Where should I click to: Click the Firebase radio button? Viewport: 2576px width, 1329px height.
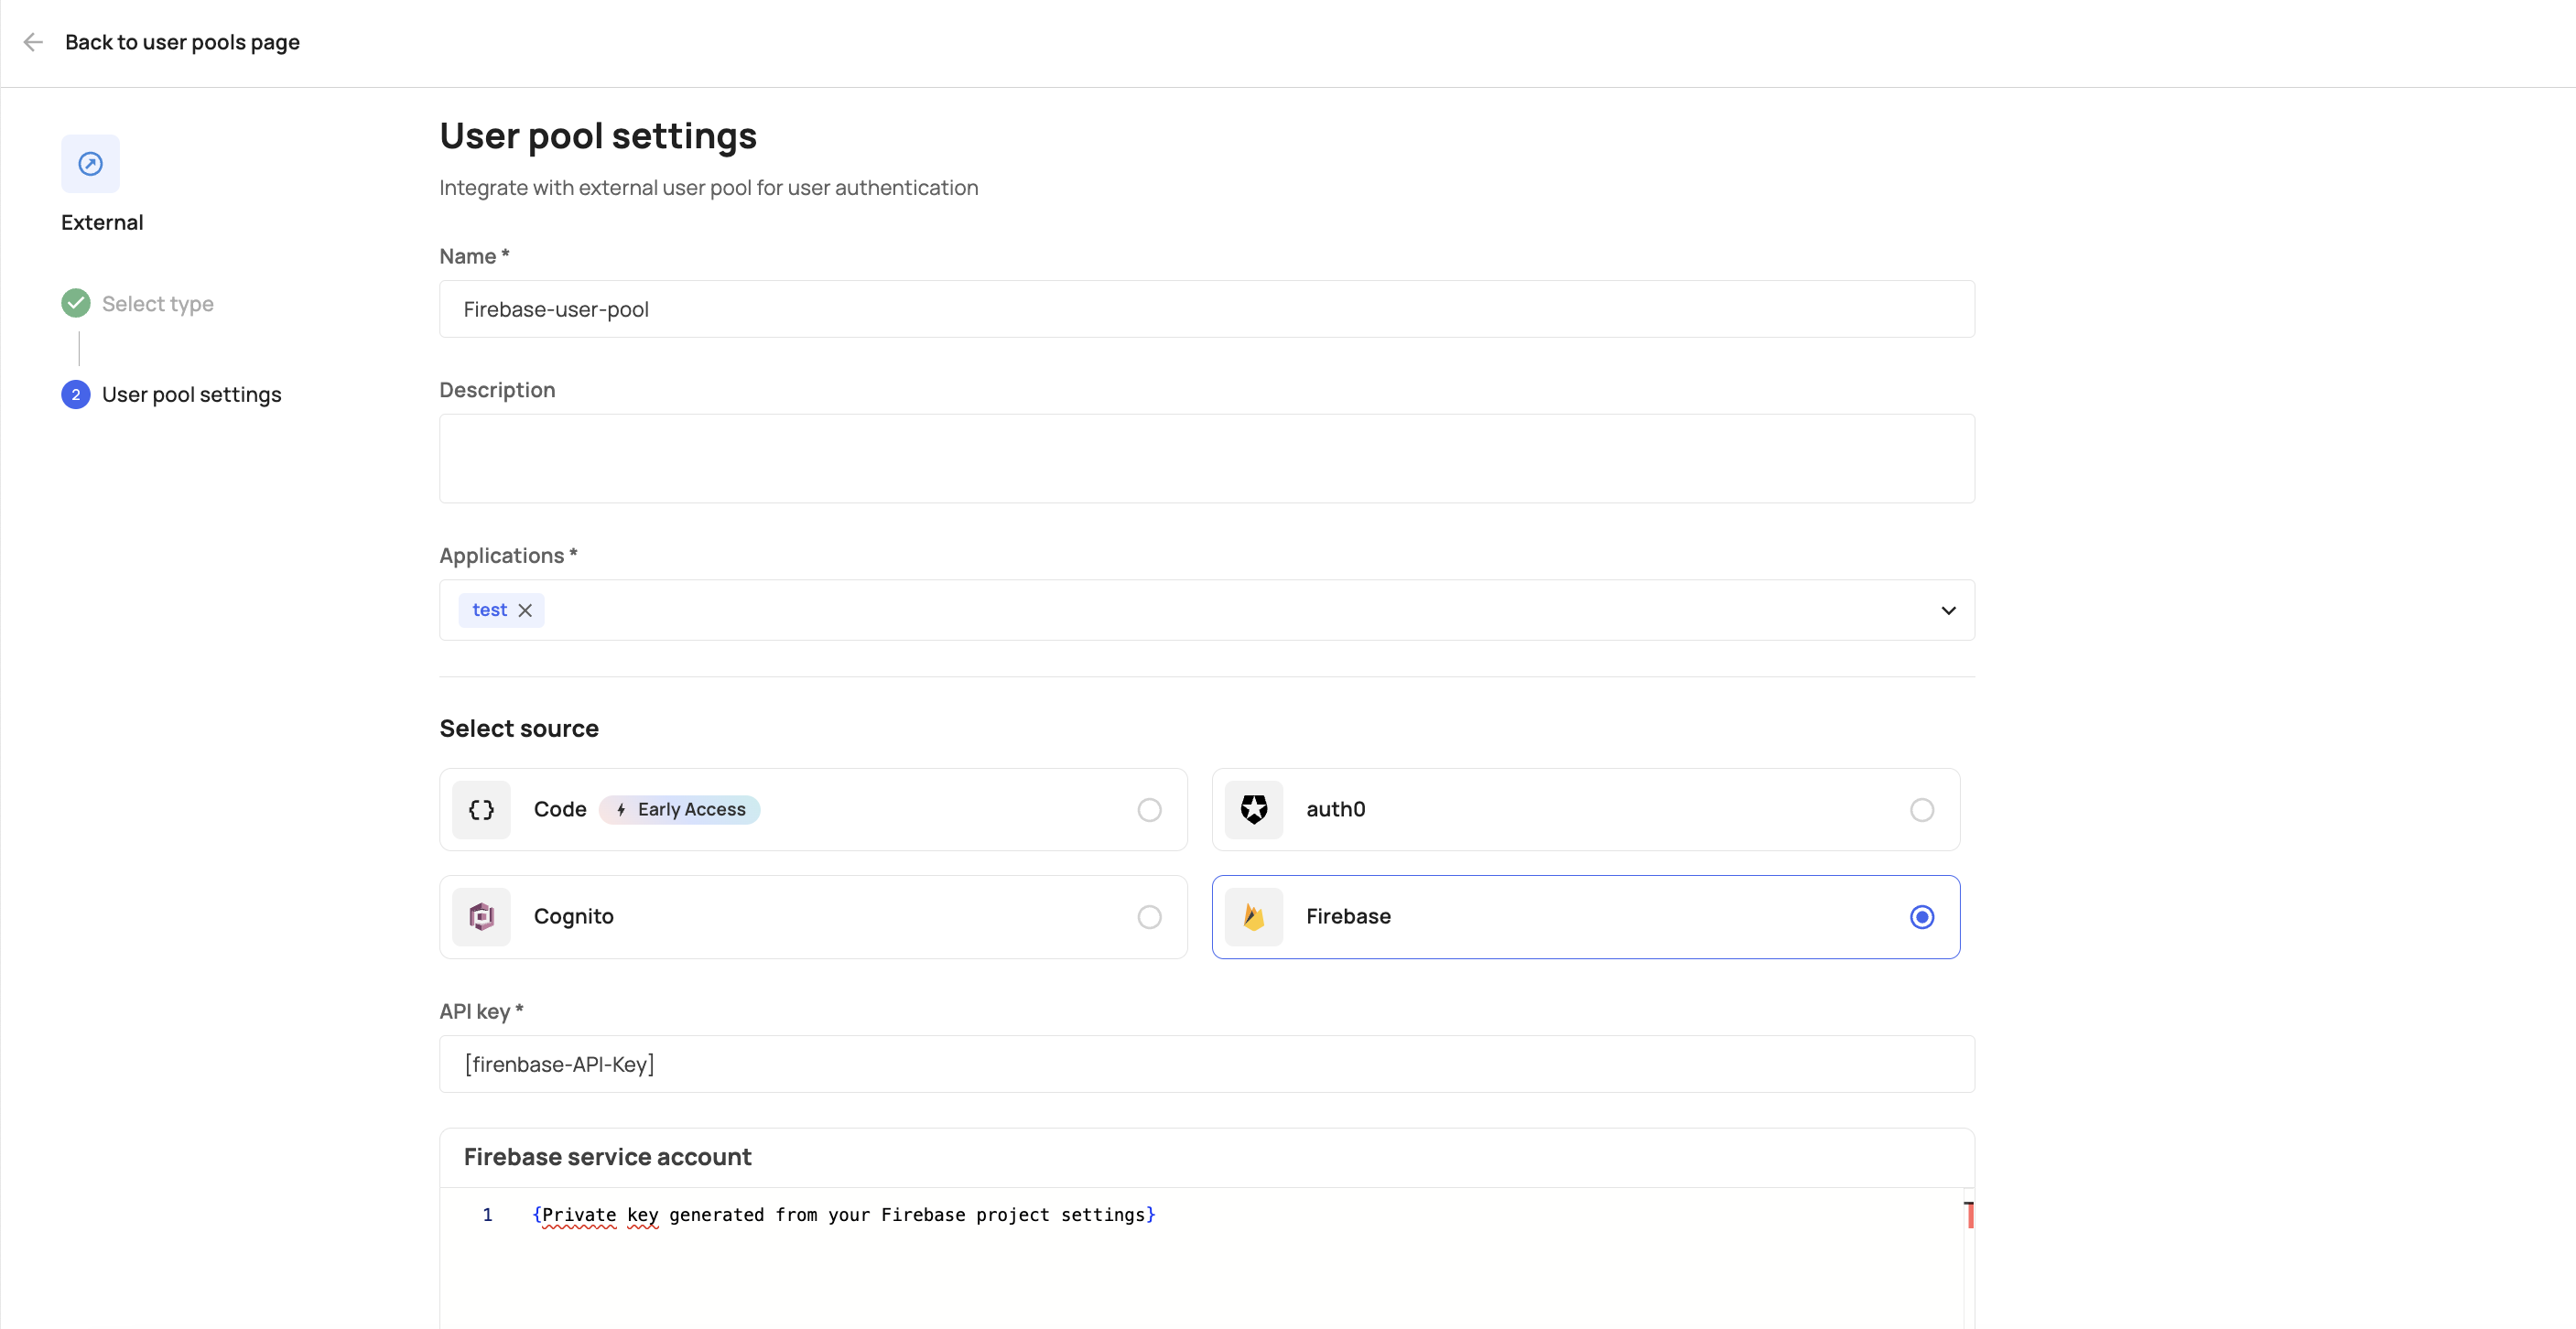[1921, 917]
